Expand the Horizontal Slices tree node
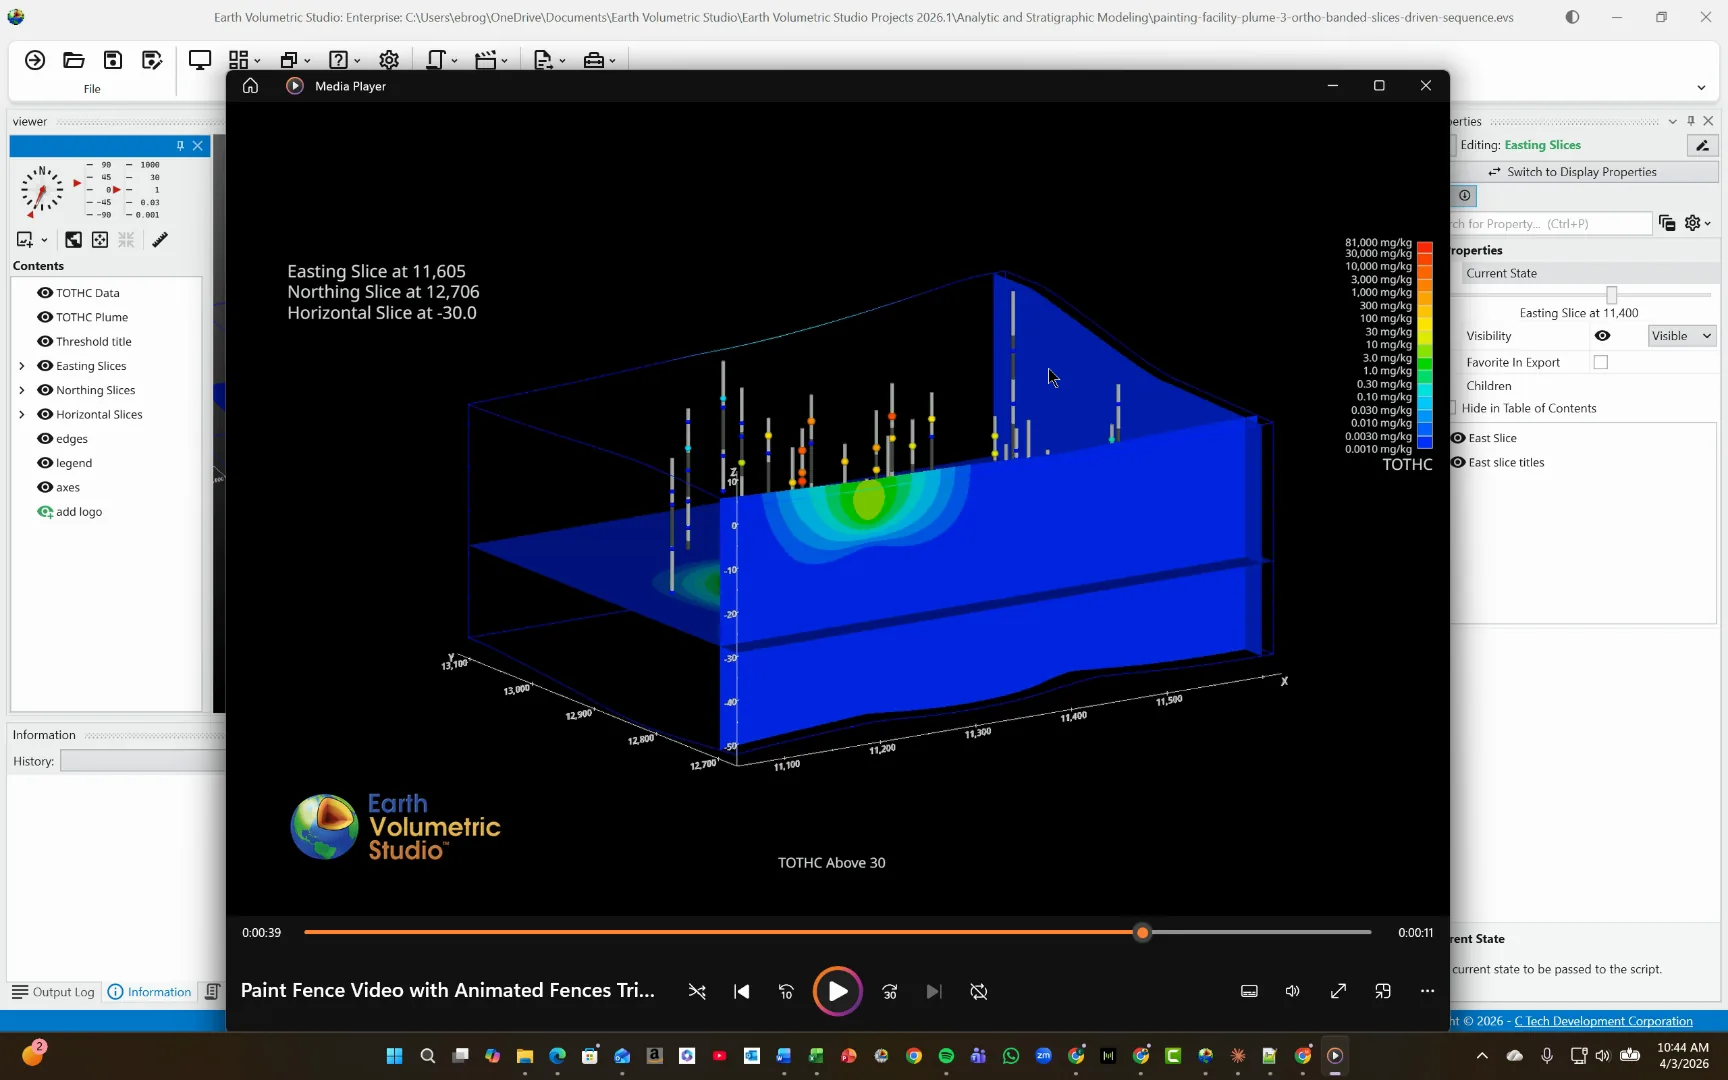Screen dimensions: 1728x1080 (x=22, y=414)
